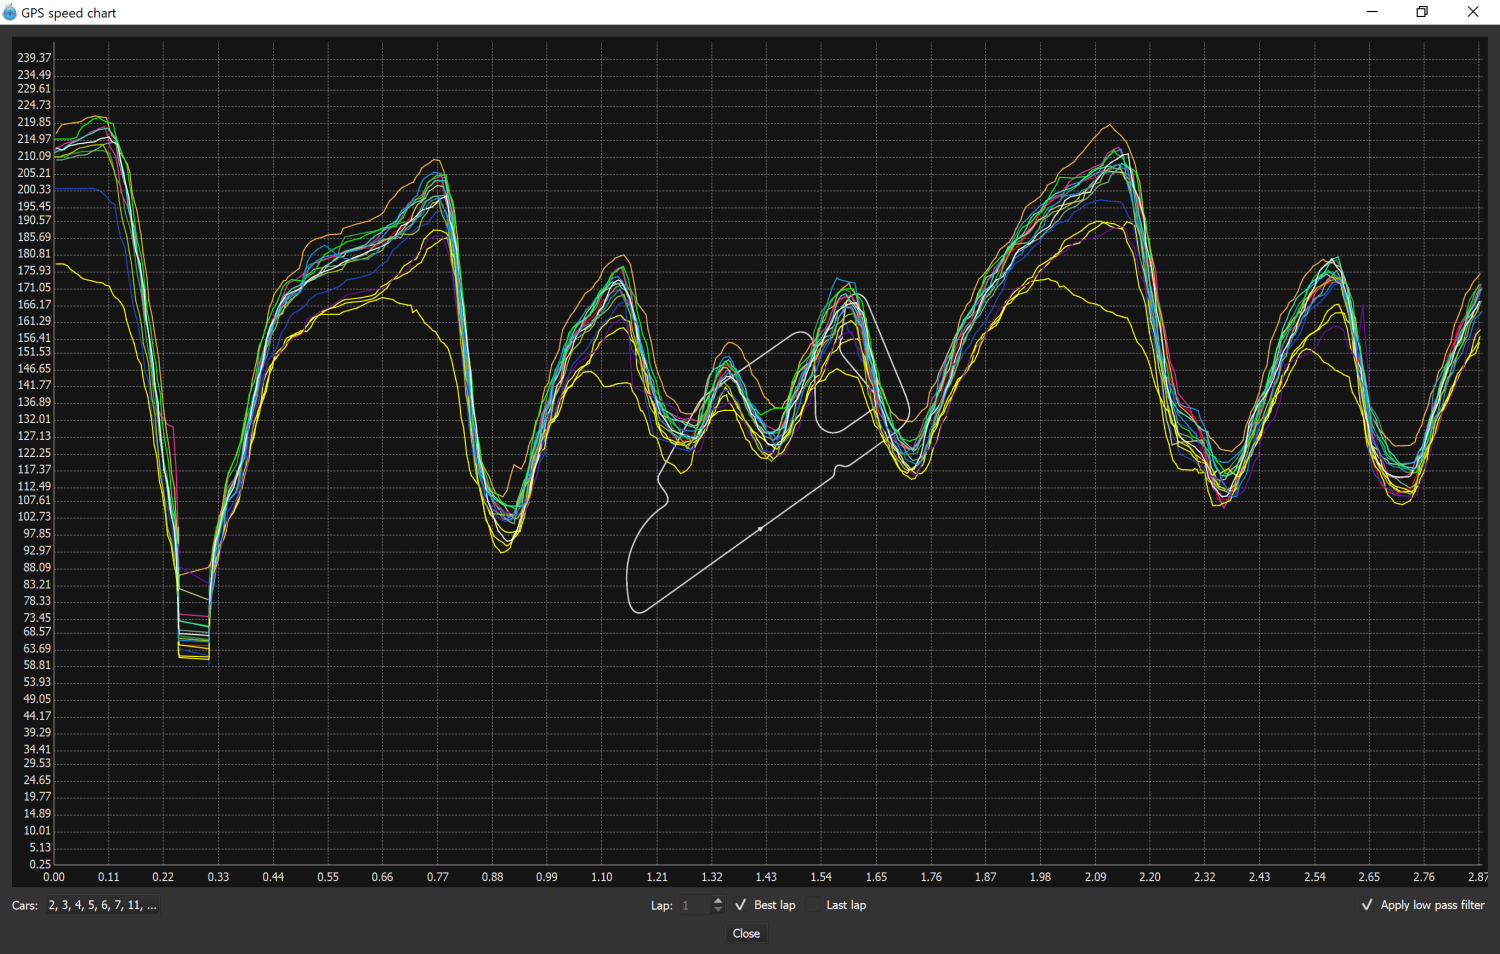Click the 2.20 label on the distance axis
The width and height of the screenshot is (1500, 954).
coord(1150,877)
